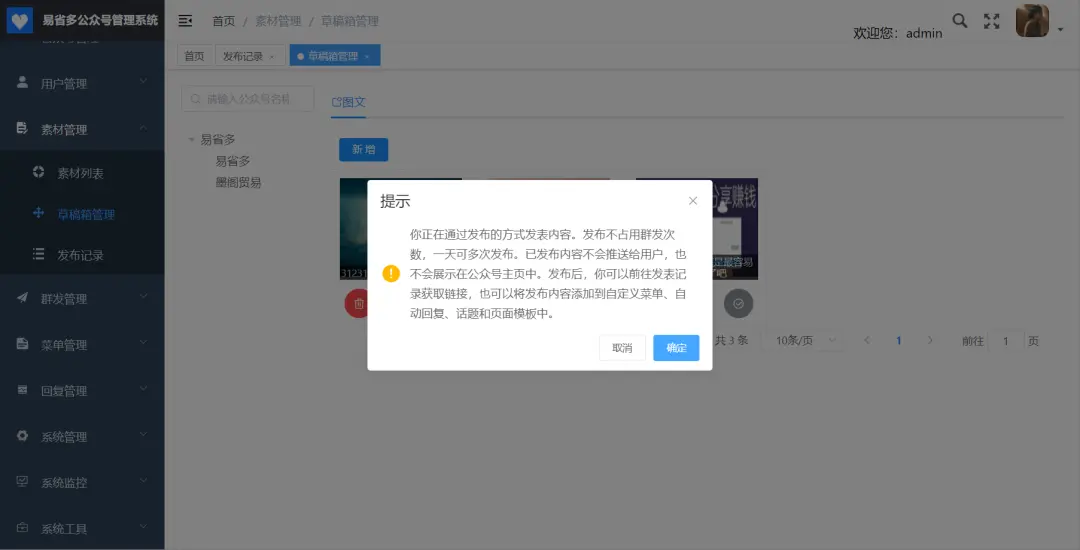
Task: Click the red delete trash icon
Action: [x=358, y=304]
